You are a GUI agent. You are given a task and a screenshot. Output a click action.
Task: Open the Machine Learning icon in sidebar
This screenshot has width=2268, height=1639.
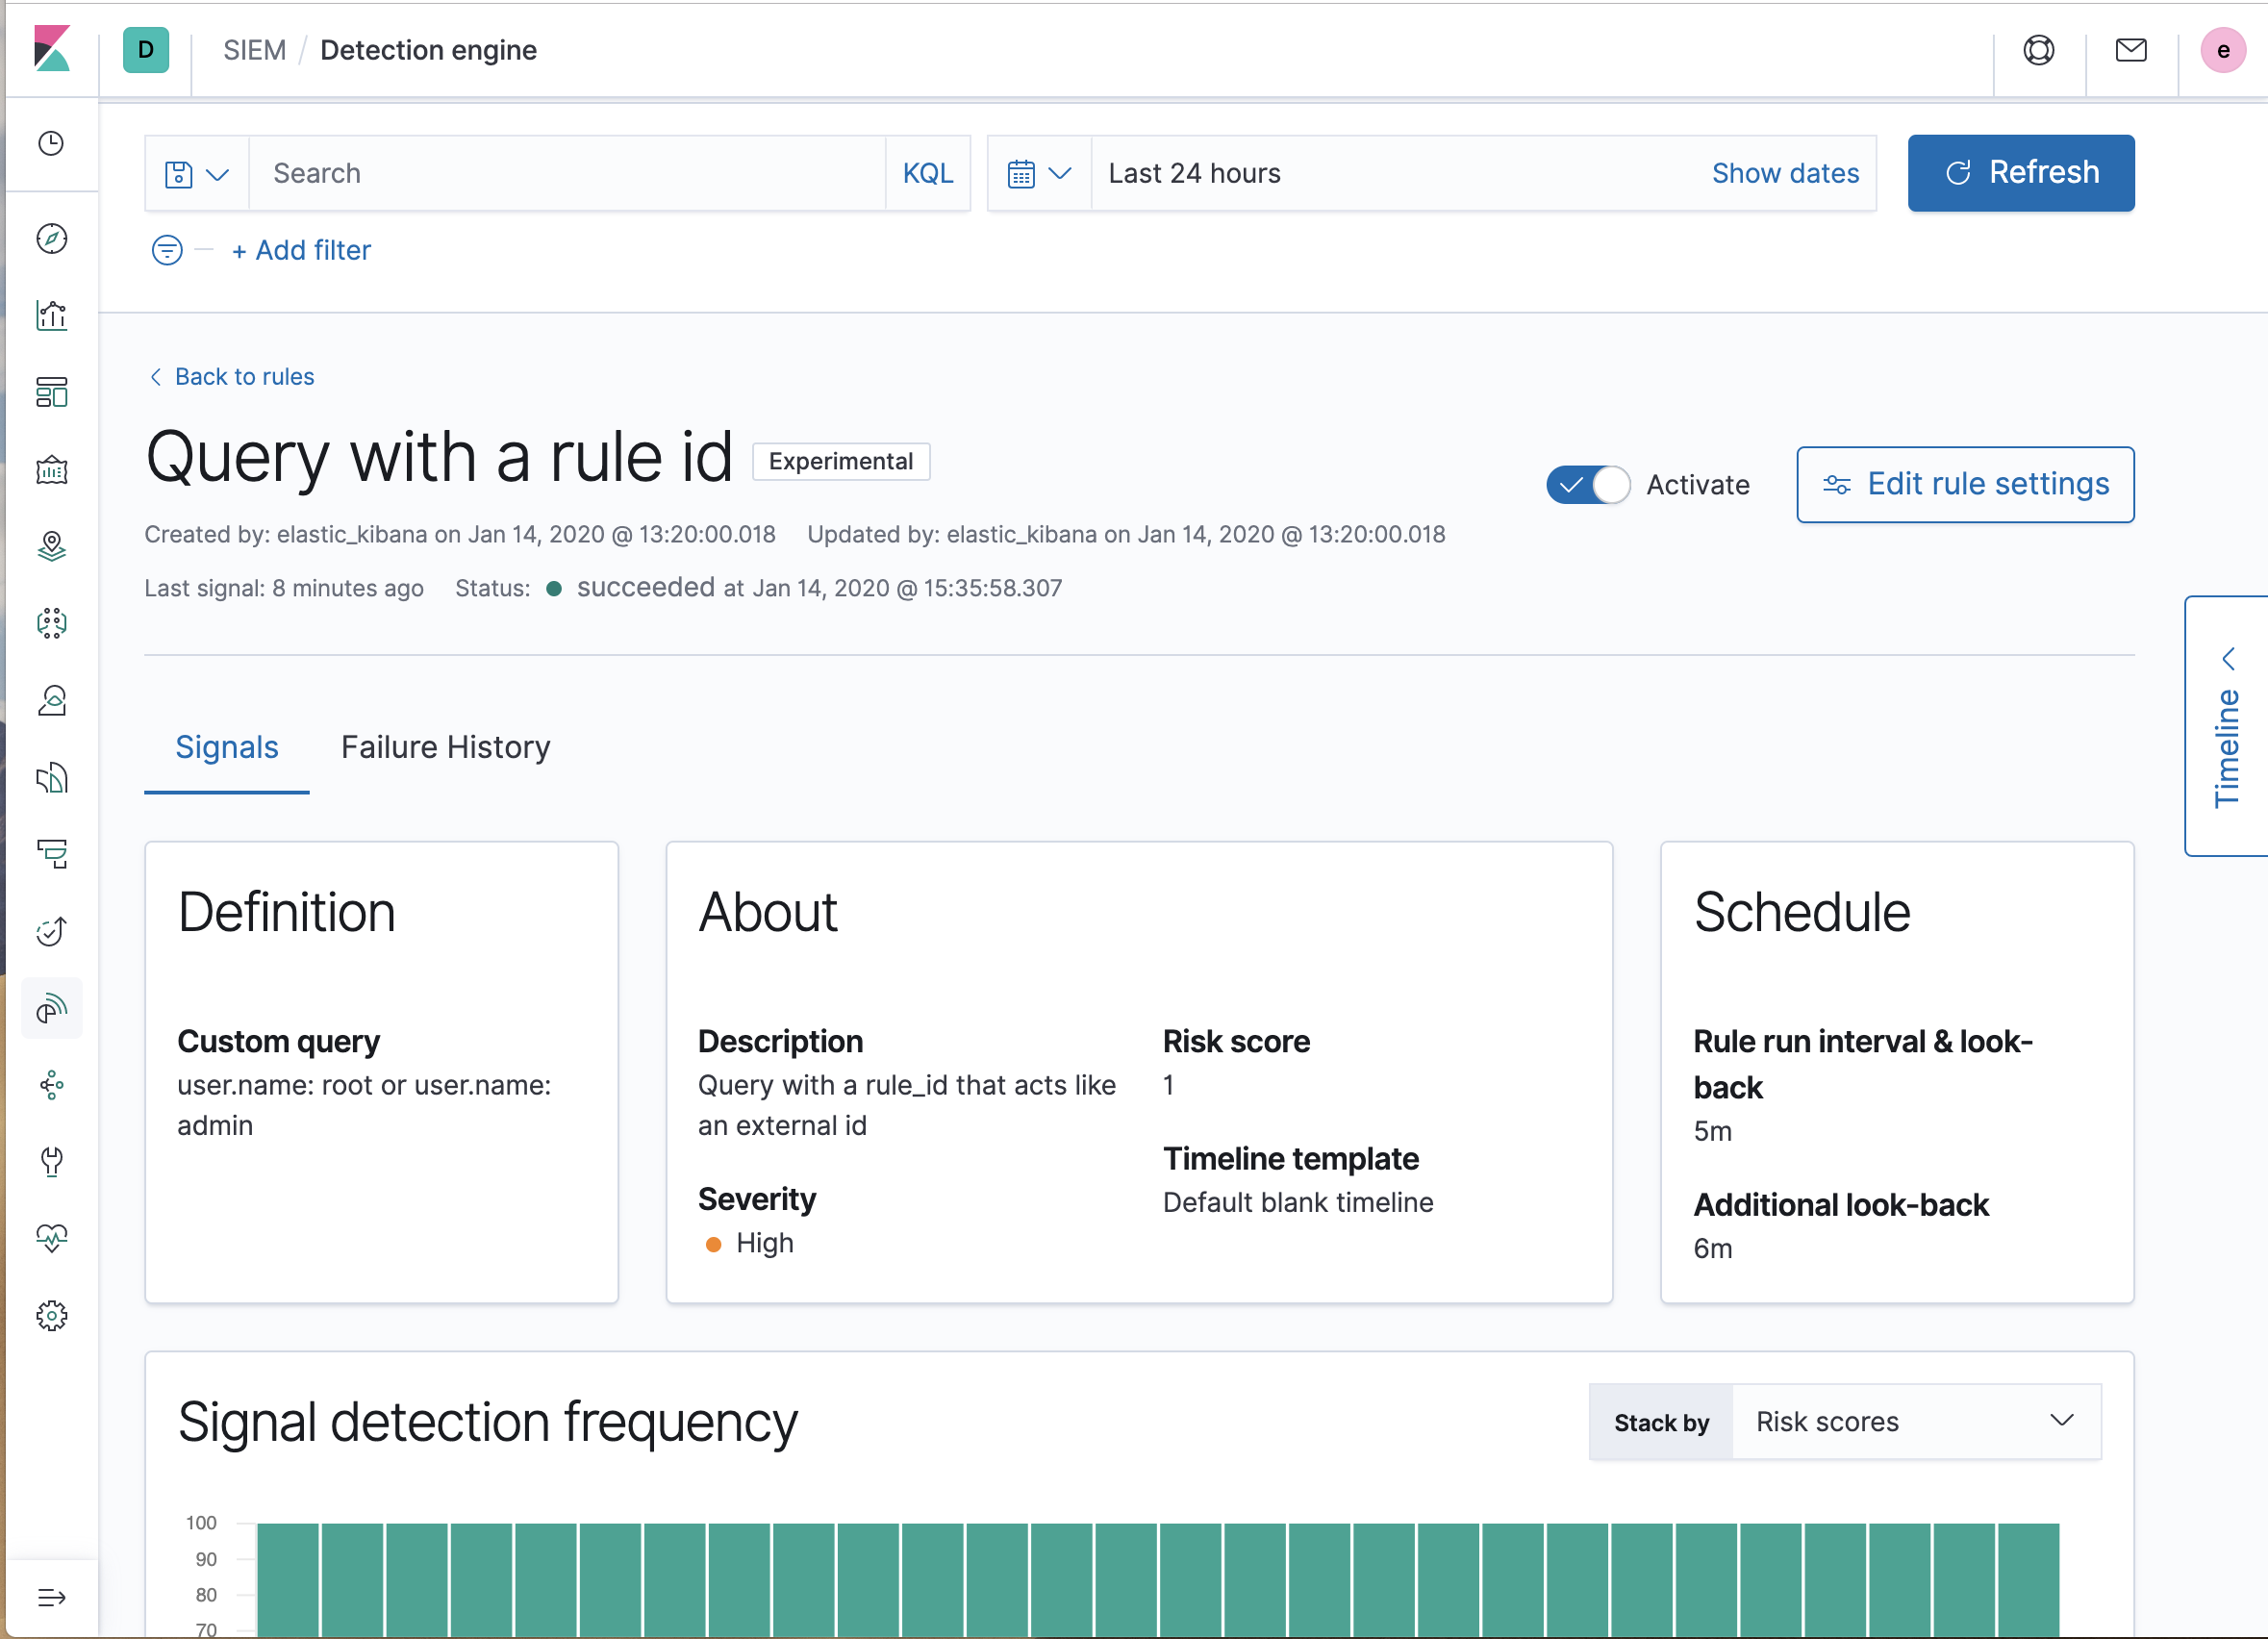[51, 623]
